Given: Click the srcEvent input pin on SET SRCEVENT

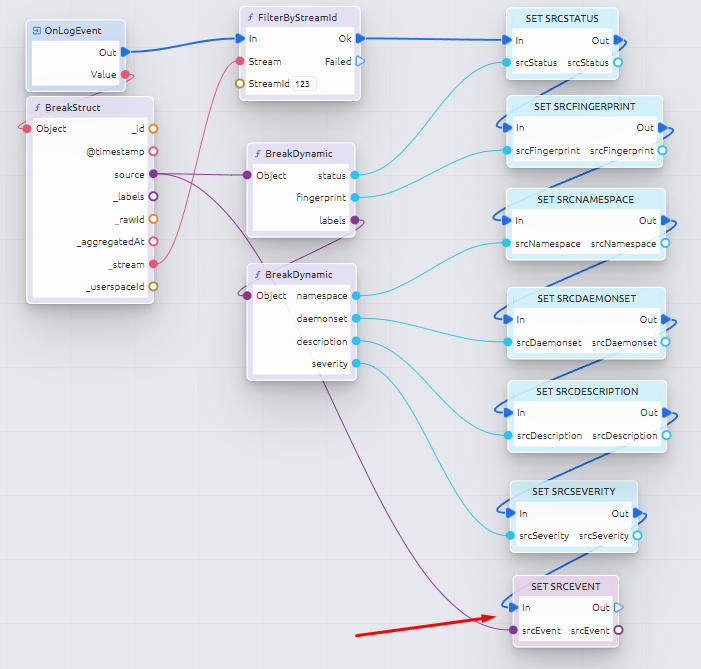Looking at the screenshot, I should click(513, 630).
